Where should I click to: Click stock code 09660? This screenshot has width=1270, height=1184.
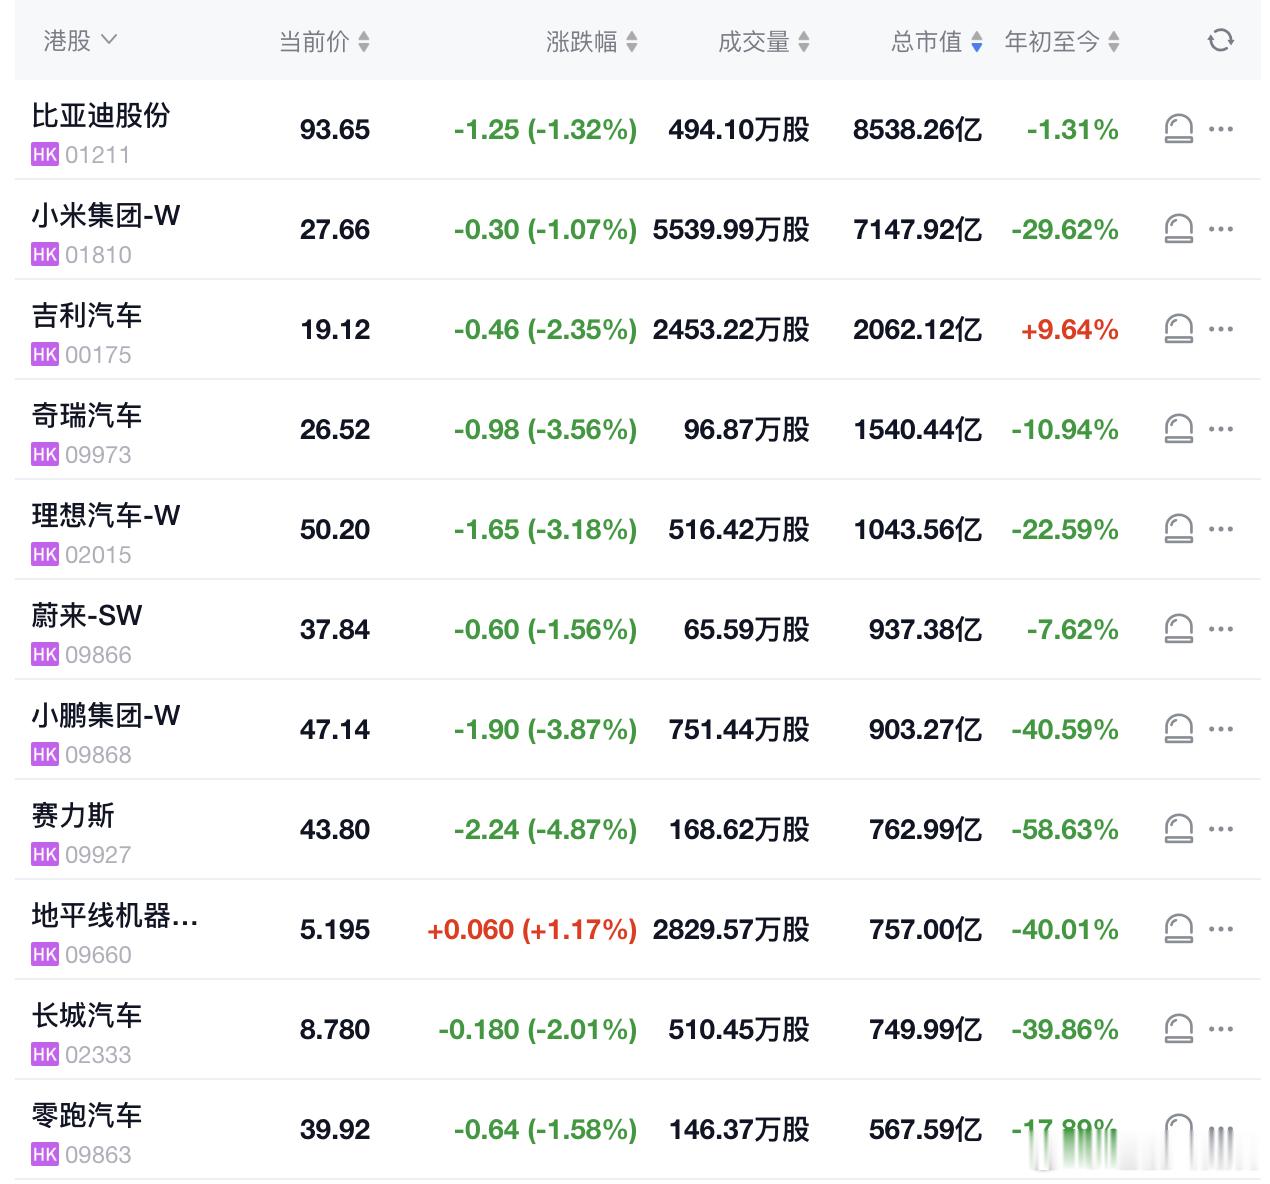pos(98,955)
